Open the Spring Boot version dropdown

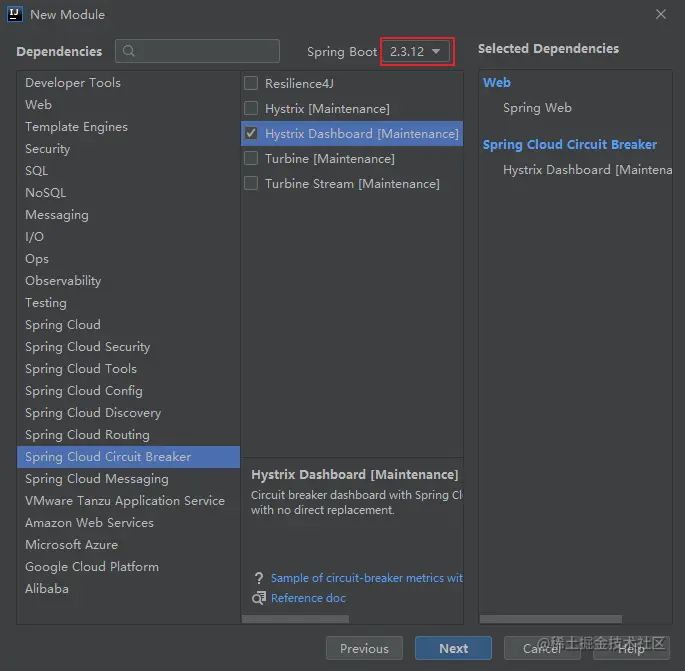coord(415,51)
